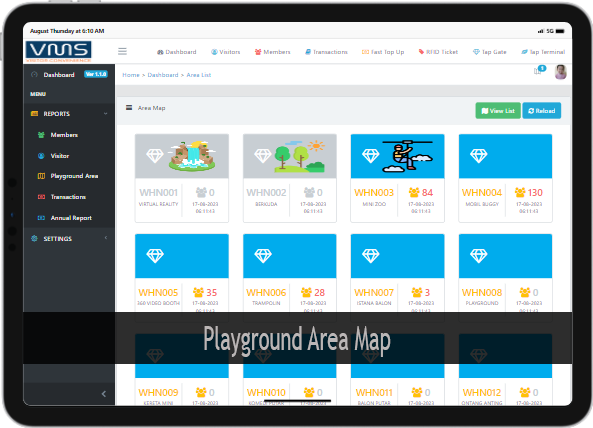The width and height of the screenshot is (593, 428).
Task: Click the Dashboard breadcrumb link
Action: pyautogui.click(x=163, y=75)
